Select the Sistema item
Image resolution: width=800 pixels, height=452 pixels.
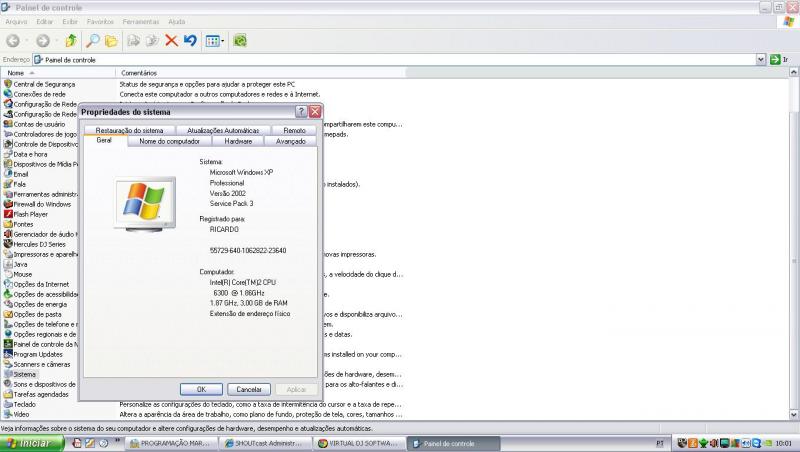(x=20, y=374)
